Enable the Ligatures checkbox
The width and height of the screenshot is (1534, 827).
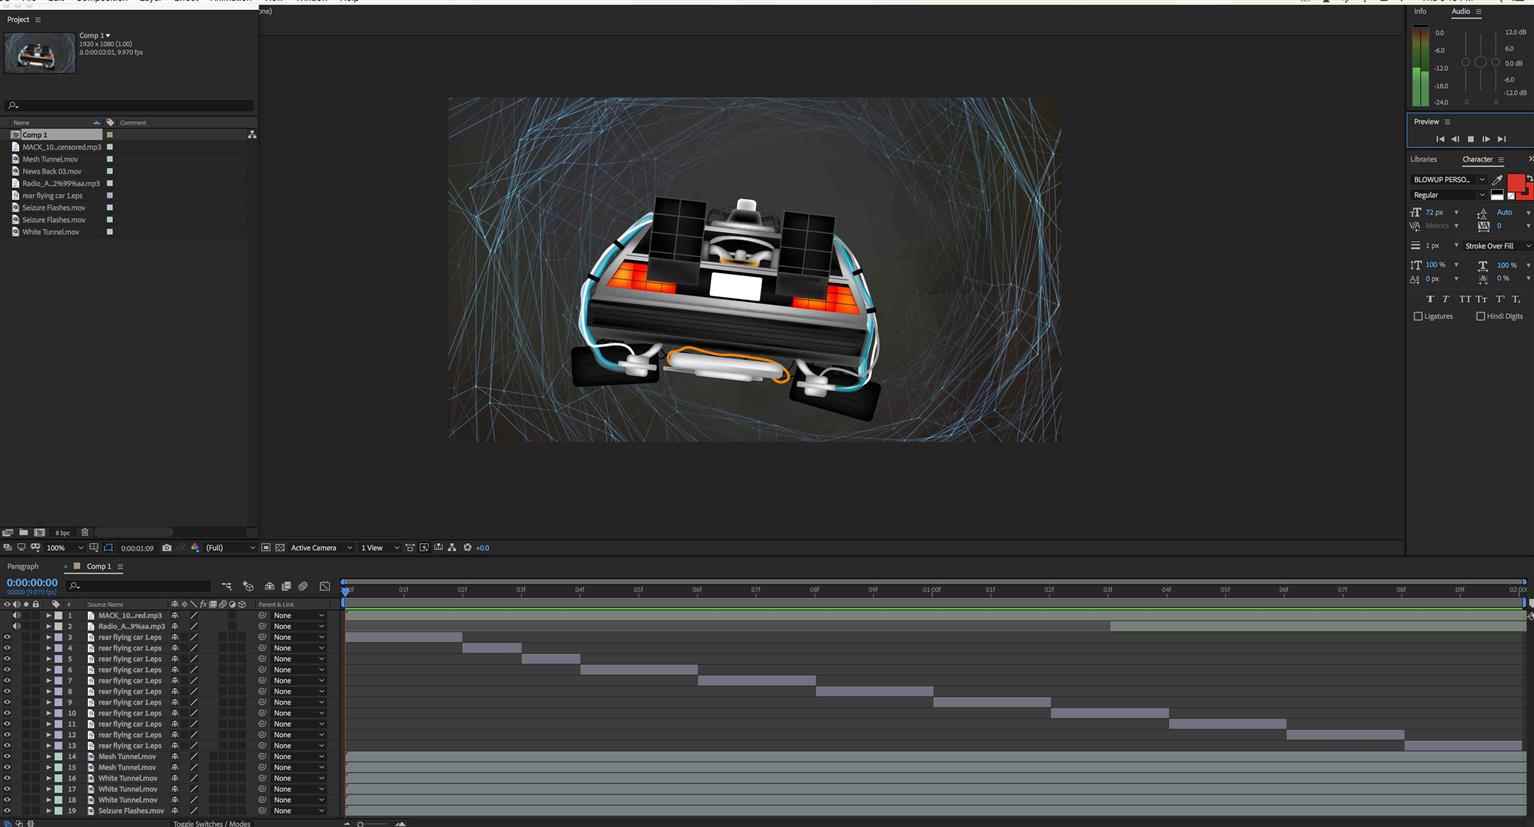tap(1418, 316)
